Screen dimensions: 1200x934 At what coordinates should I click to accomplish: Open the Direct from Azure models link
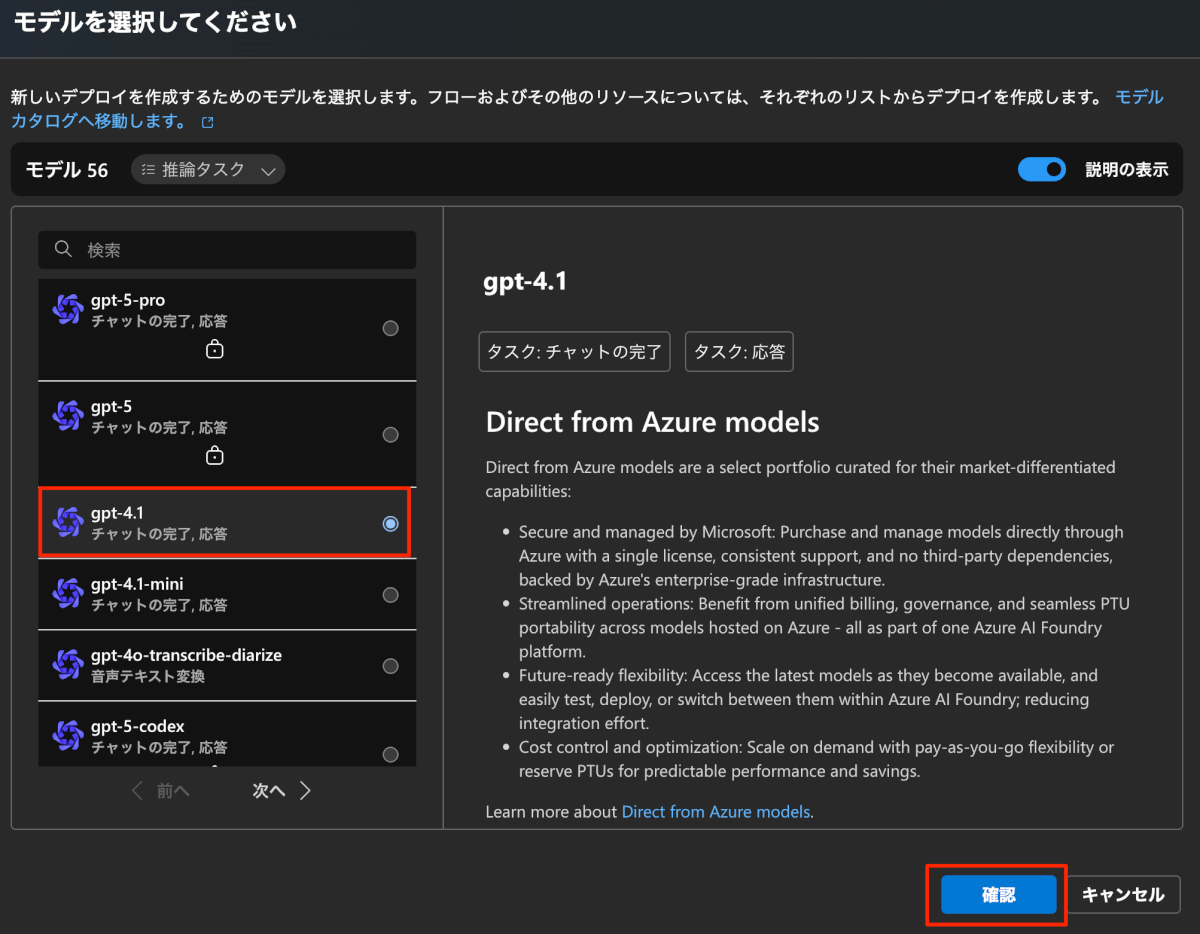716,812
